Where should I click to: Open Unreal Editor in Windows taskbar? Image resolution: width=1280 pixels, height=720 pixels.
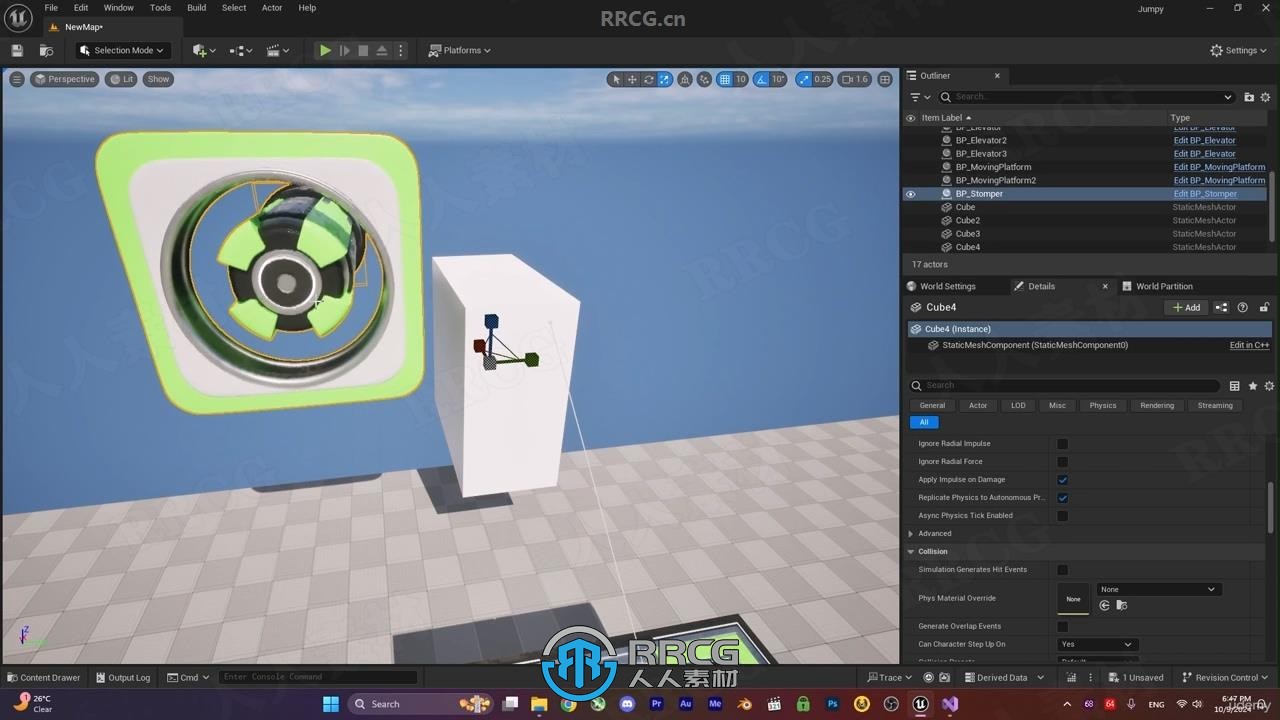coord(920,704)
